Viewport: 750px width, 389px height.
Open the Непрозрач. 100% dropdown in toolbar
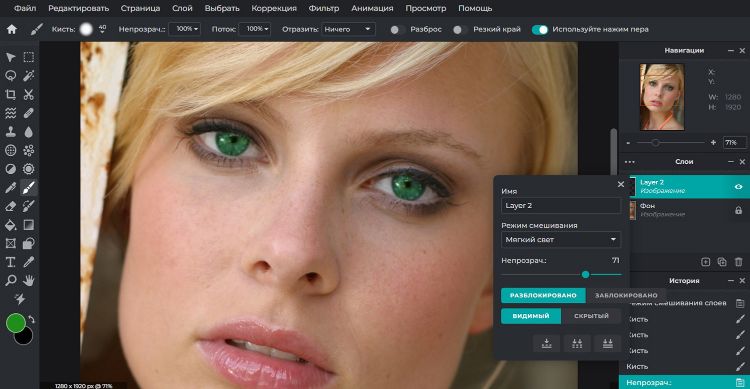(186, 29)
